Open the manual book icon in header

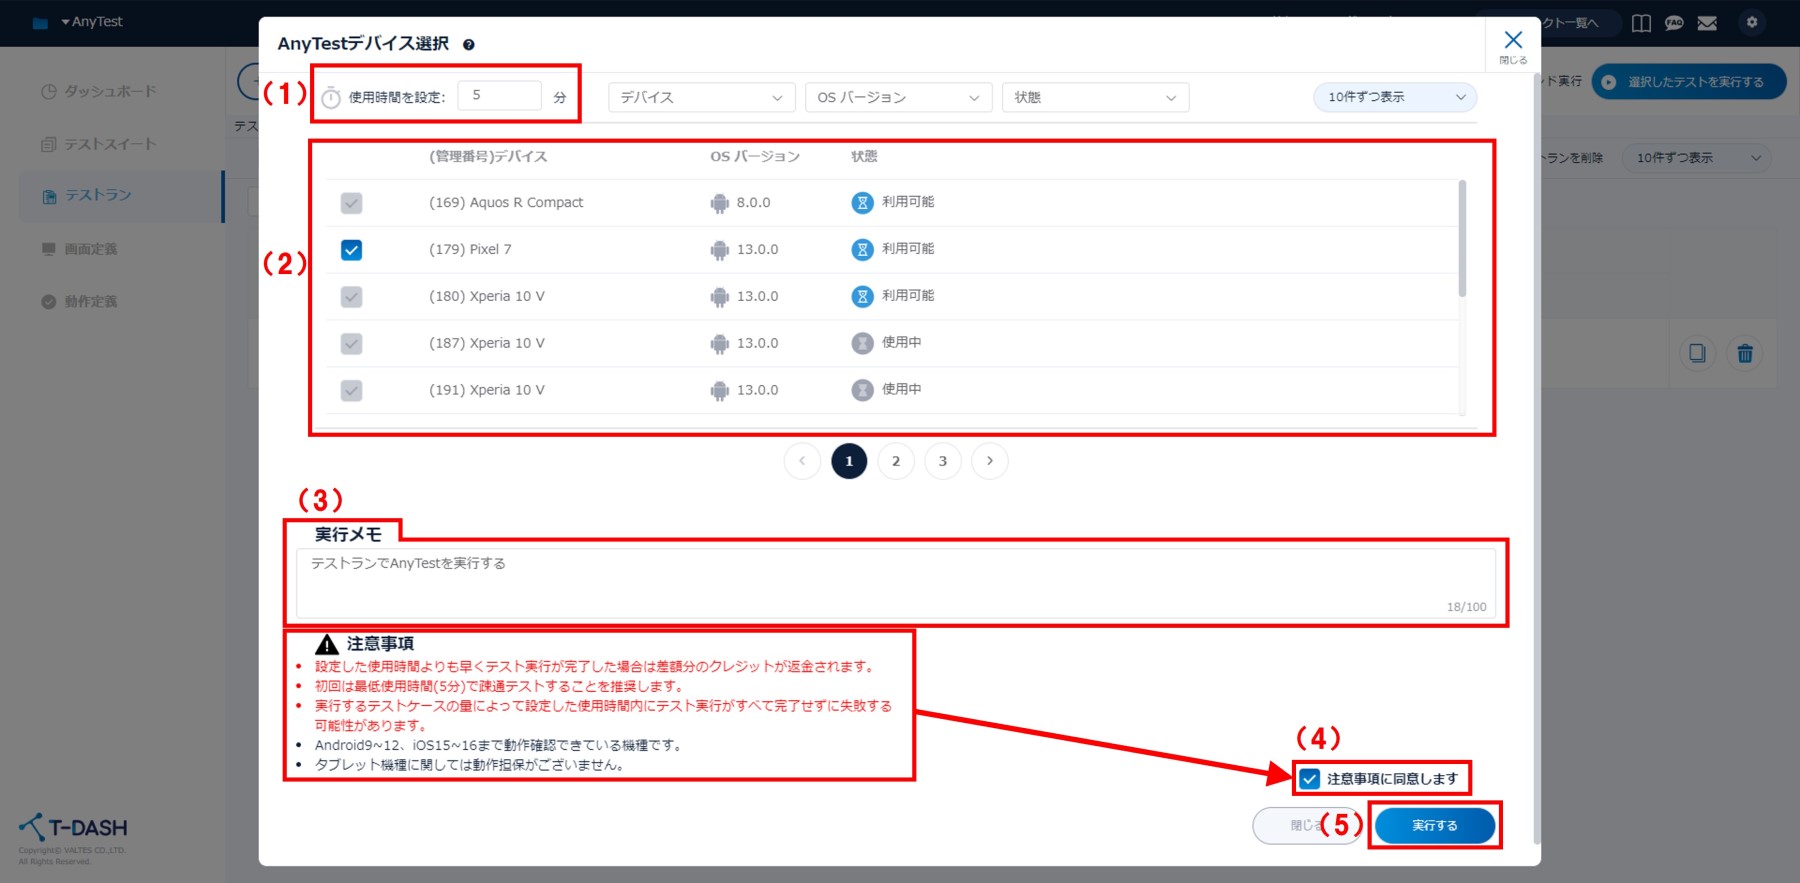1641,23
